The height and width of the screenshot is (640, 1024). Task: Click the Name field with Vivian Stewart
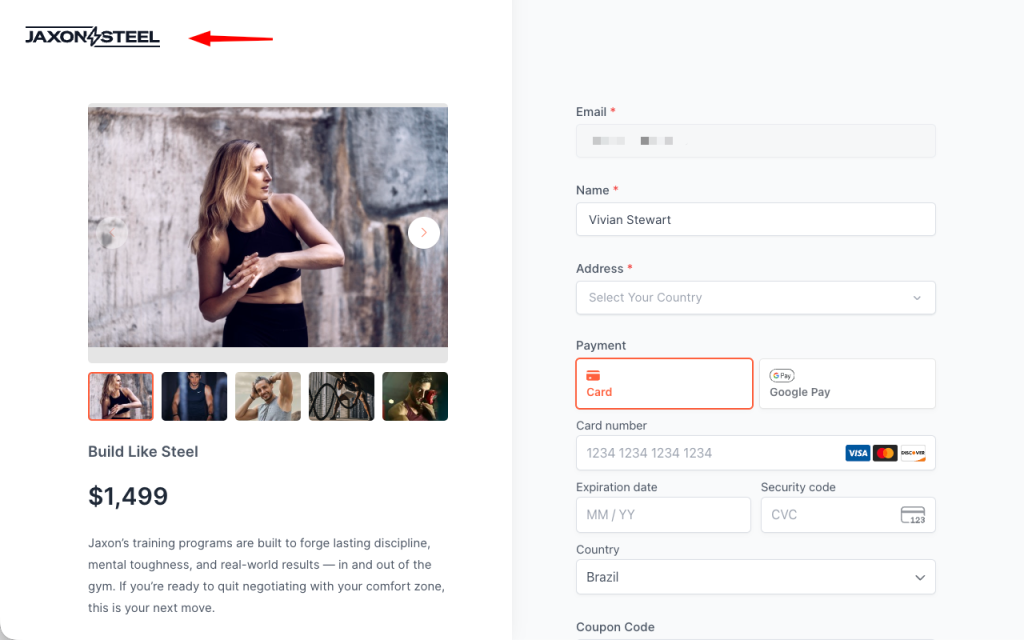(756, 219)
